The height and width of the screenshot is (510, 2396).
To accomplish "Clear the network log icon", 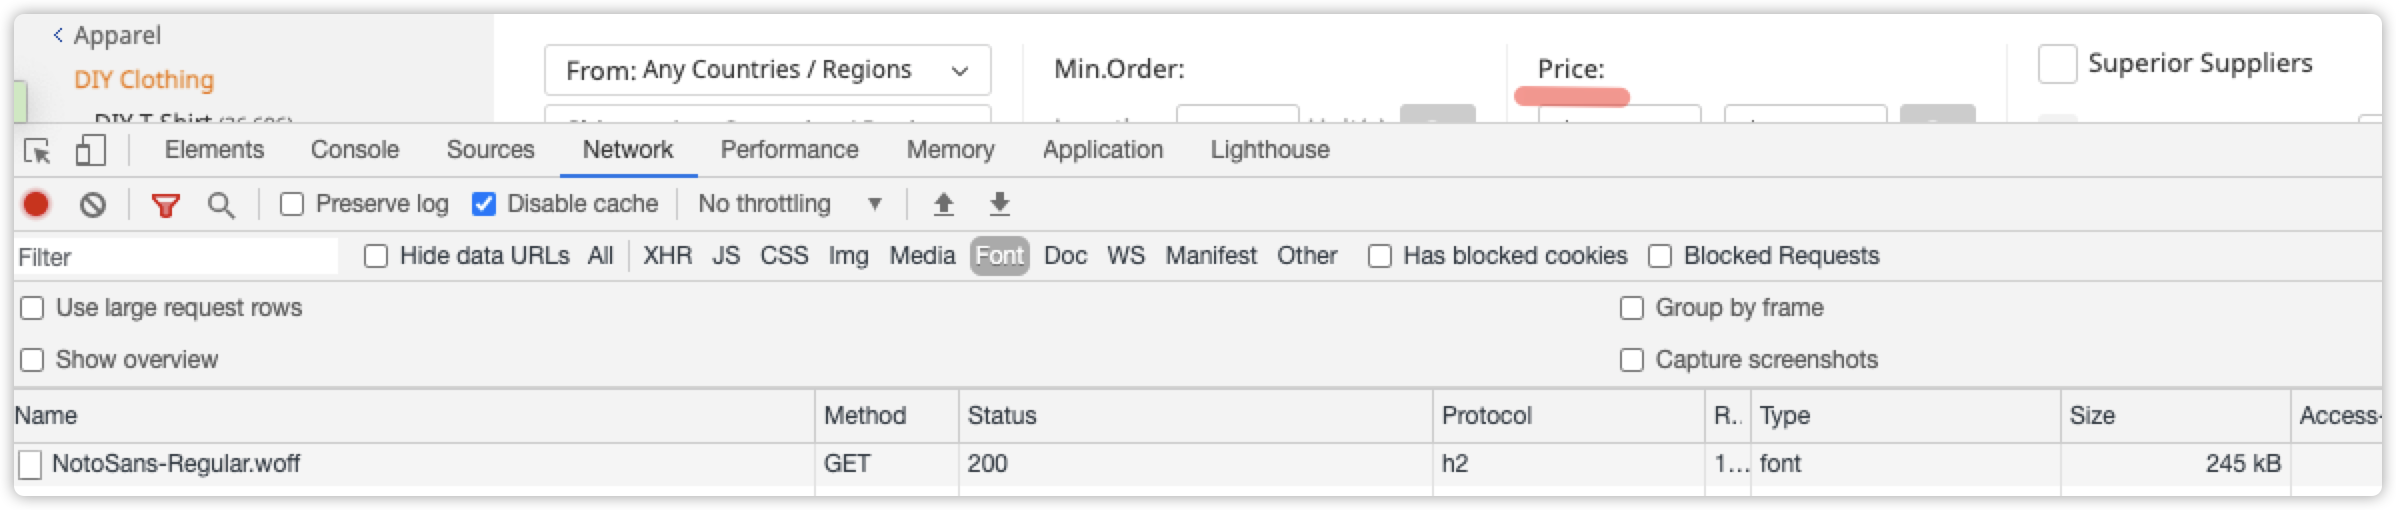I will (x=93, y=205).
